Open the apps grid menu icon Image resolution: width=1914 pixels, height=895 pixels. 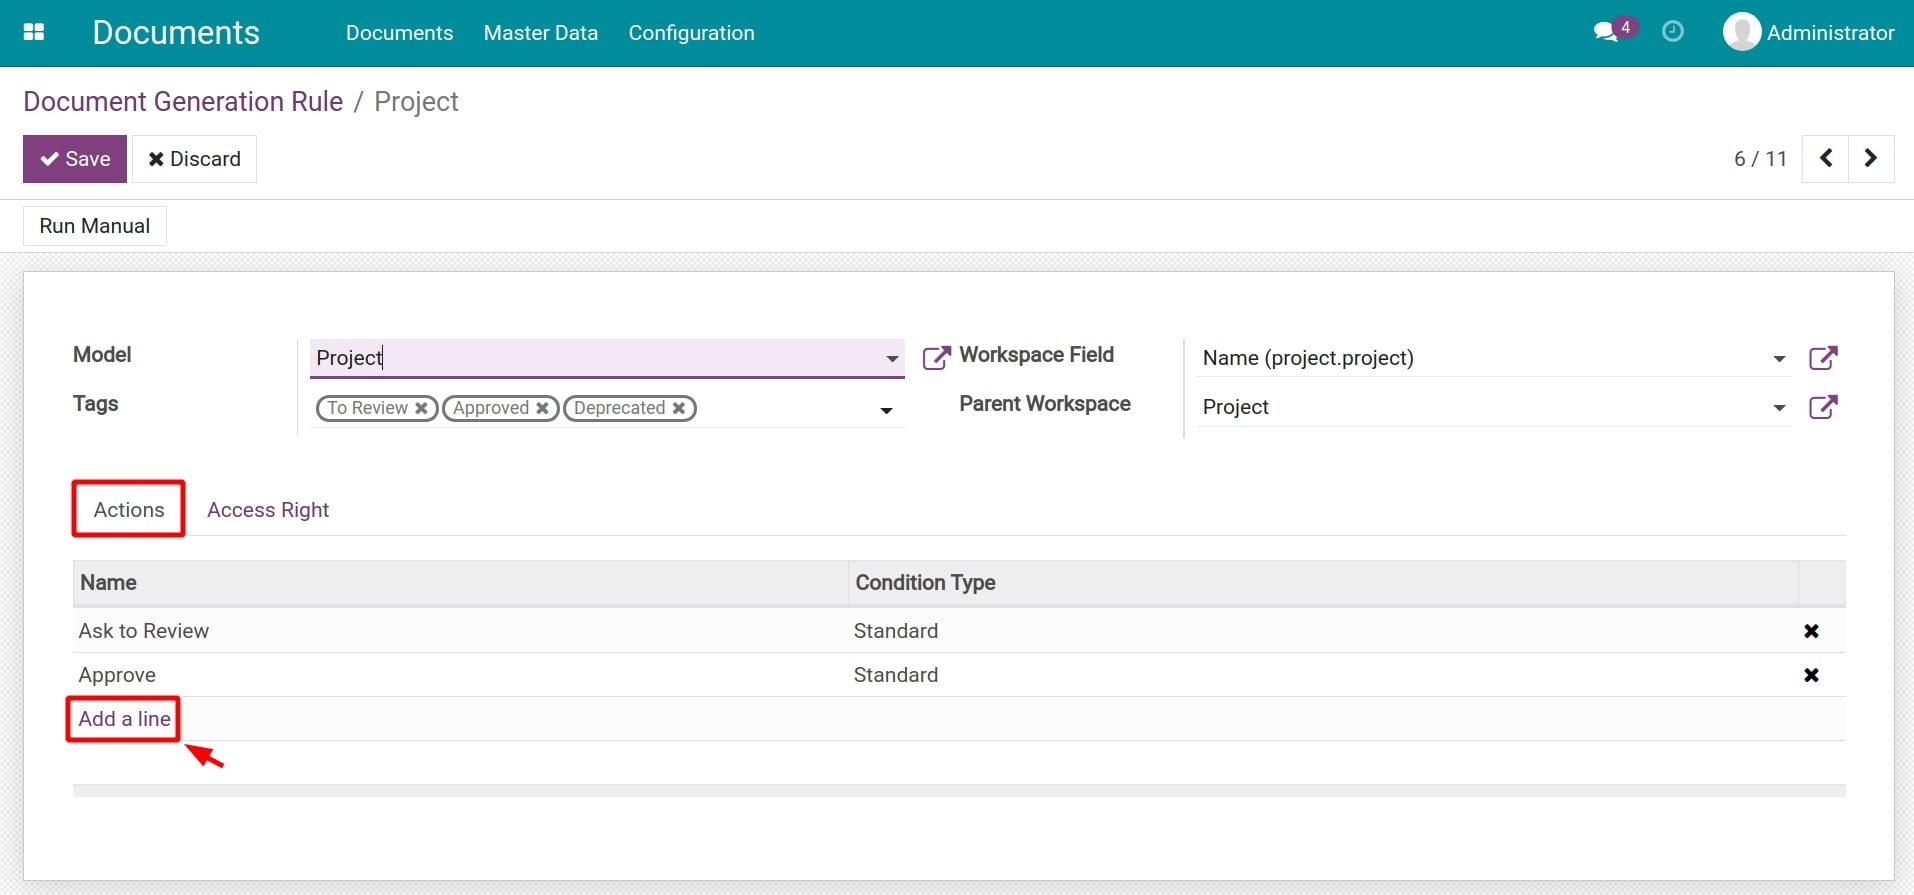tap(34, 32)
